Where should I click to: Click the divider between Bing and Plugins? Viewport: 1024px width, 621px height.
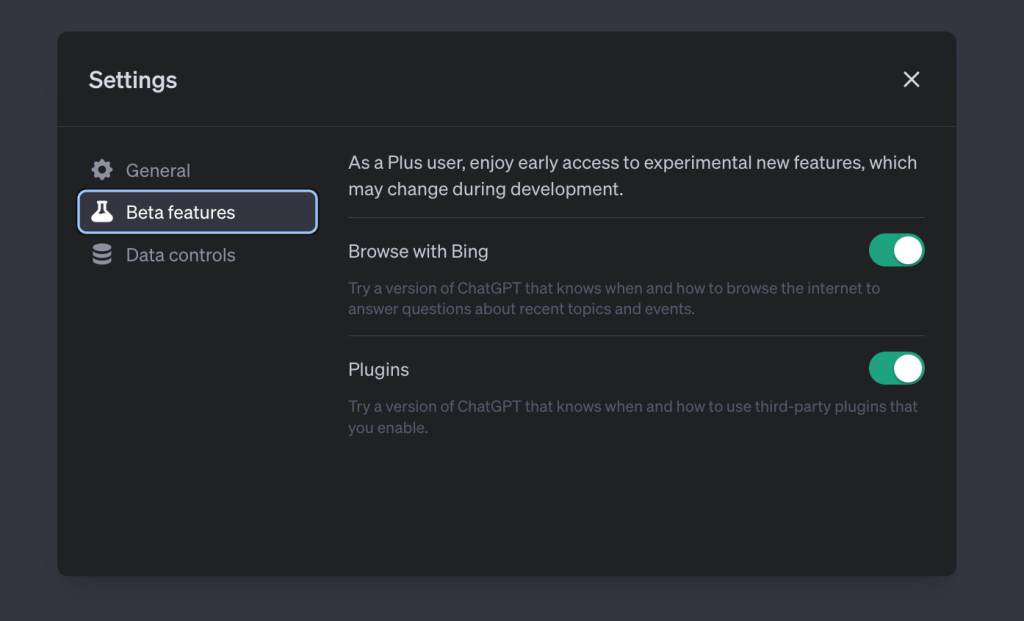click(x=636, y=336)
